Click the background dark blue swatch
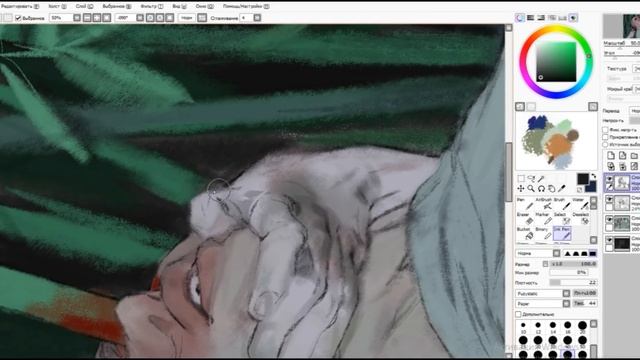 coord(591,187)
